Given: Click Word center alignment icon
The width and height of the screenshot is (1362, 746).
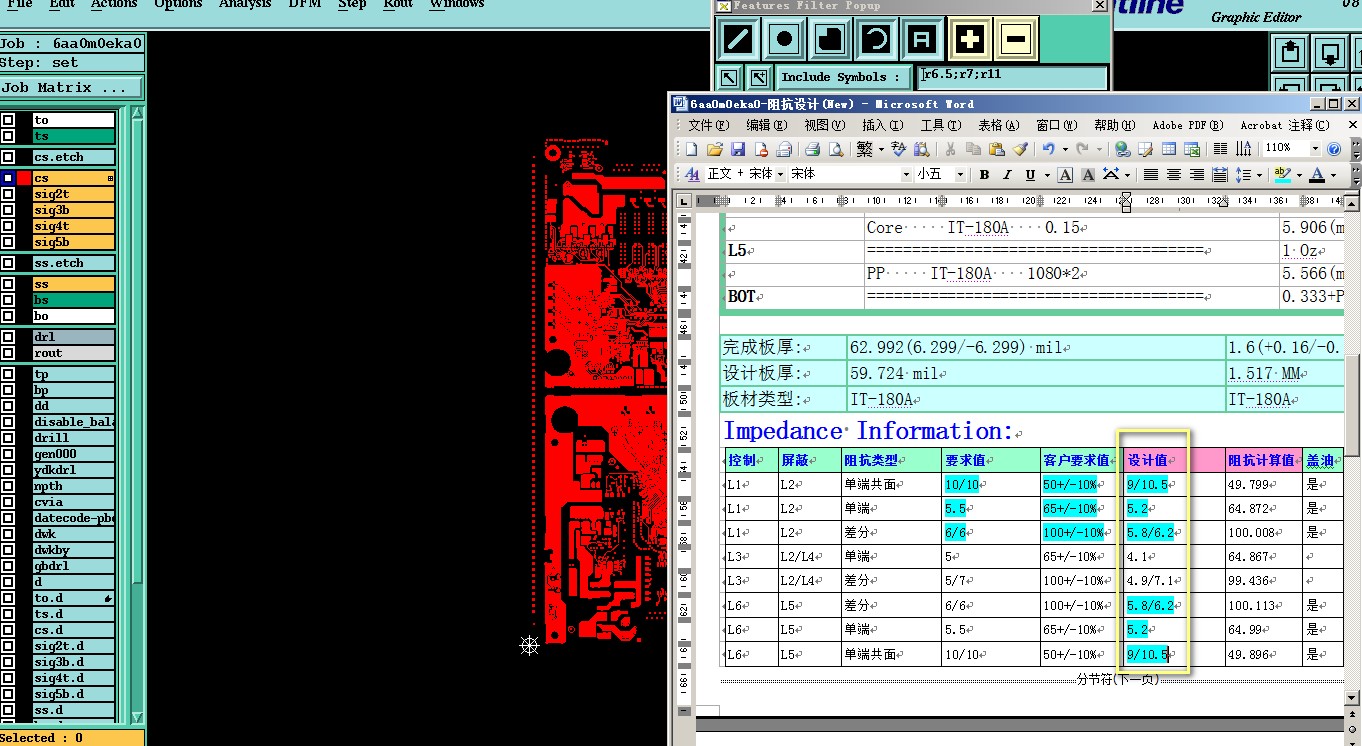Looking at the screenshot, I should click(x=1174, y=174).
